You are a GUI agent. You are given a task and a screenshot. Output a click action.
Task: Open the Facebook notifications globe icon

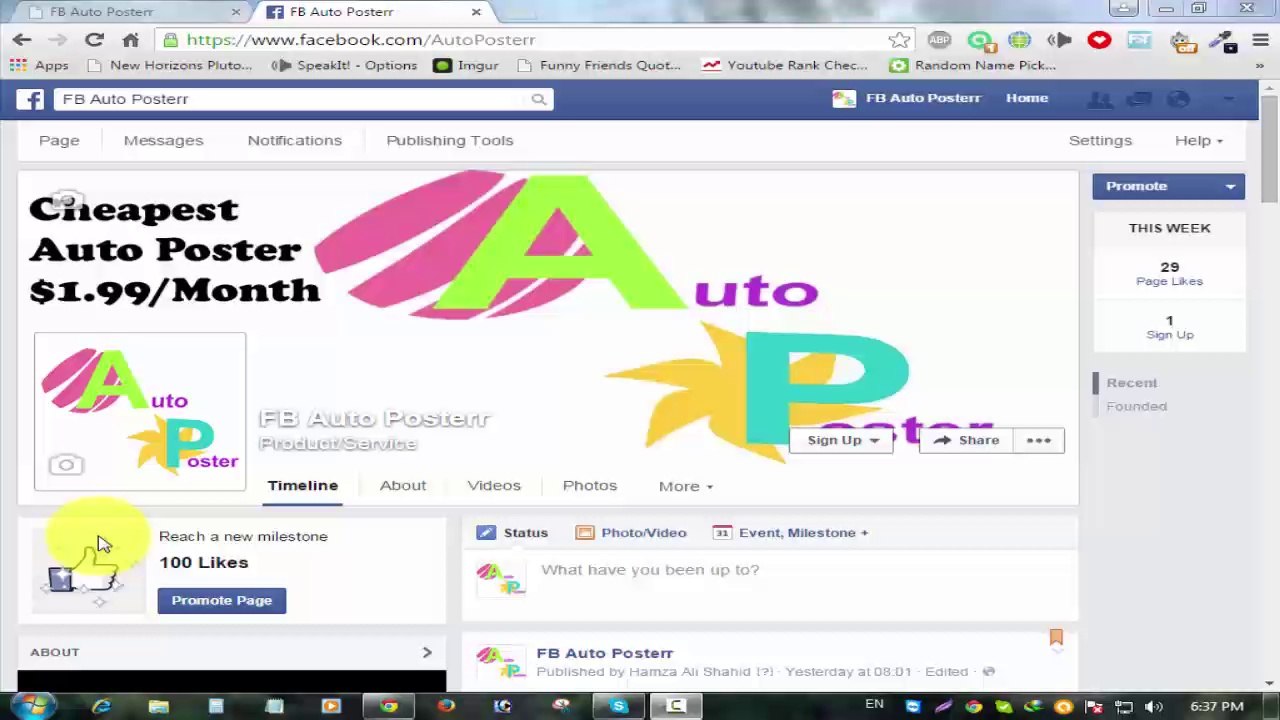[1179, 99]
